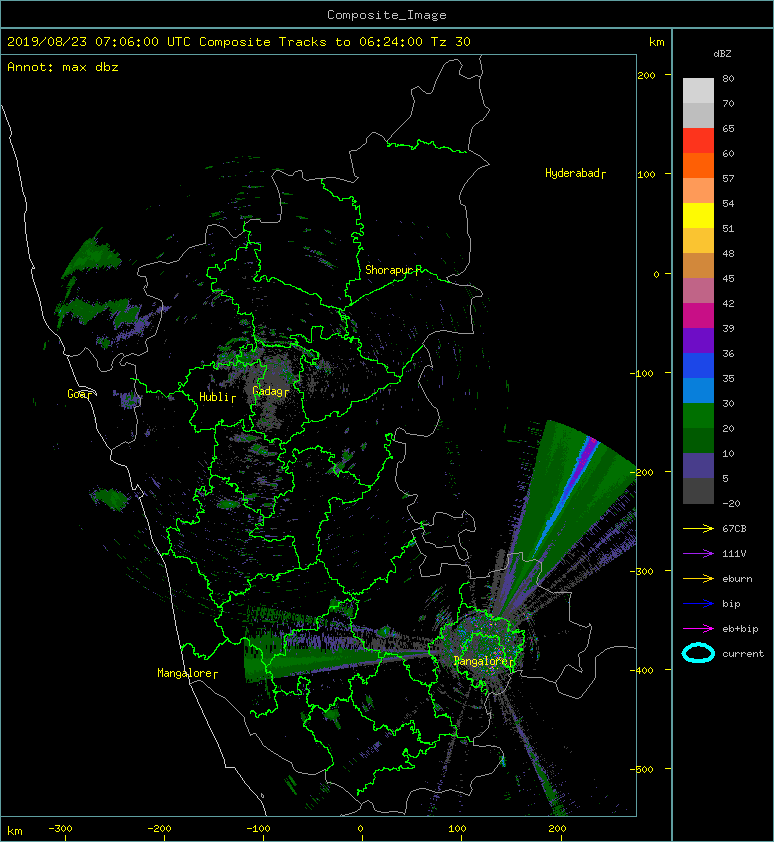Screen dimensions: 774x842
Task: Click the 200 tick on vertical km axis
Action: (x=646, y=76)
